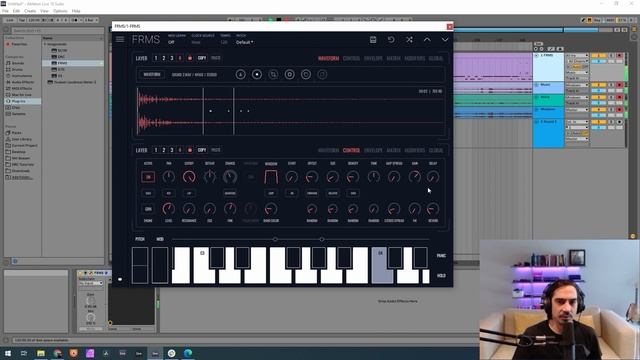This screenshot has width=640, height=360.
Task: Select Drums category in Ableton browser
Action: coord(18,69)
